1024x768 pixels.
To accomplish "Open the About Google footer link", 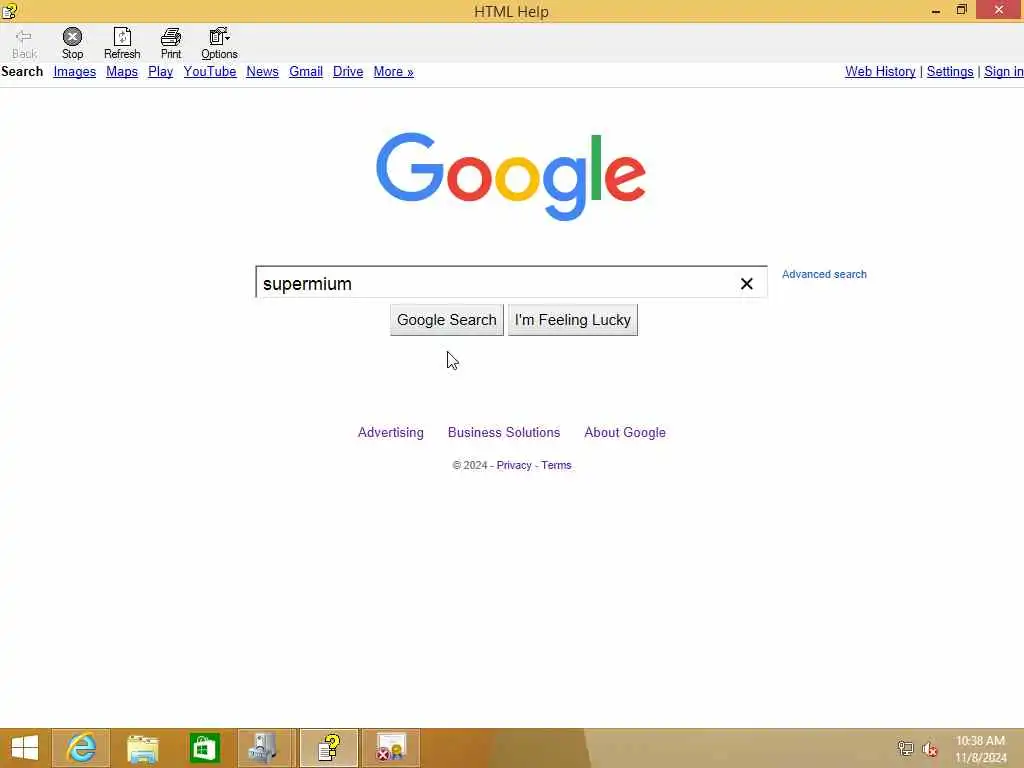I will tap(625, 432).
